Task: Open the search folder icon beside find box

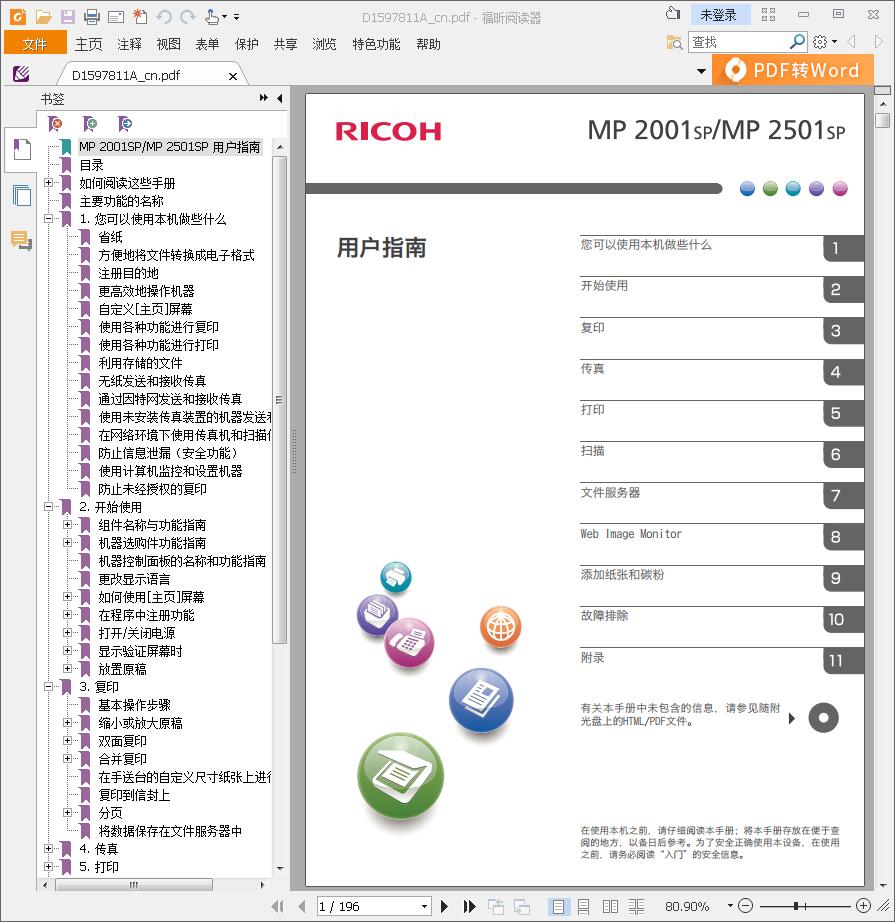Action: [674, 42]
